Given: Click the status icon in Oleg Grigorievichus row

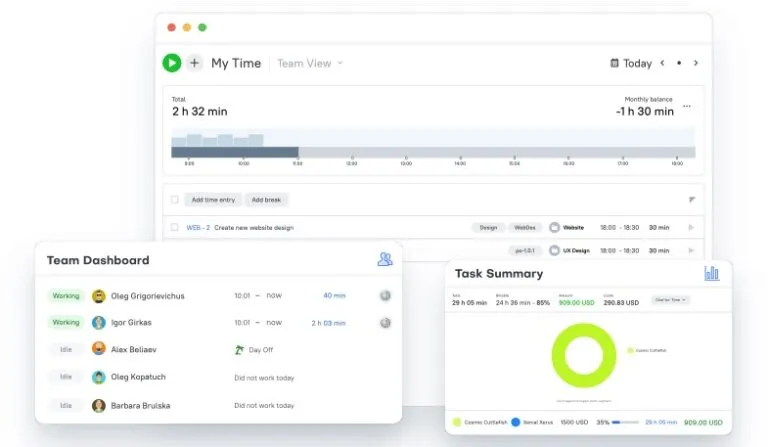Looking at the screenshot, I should 385,296.
